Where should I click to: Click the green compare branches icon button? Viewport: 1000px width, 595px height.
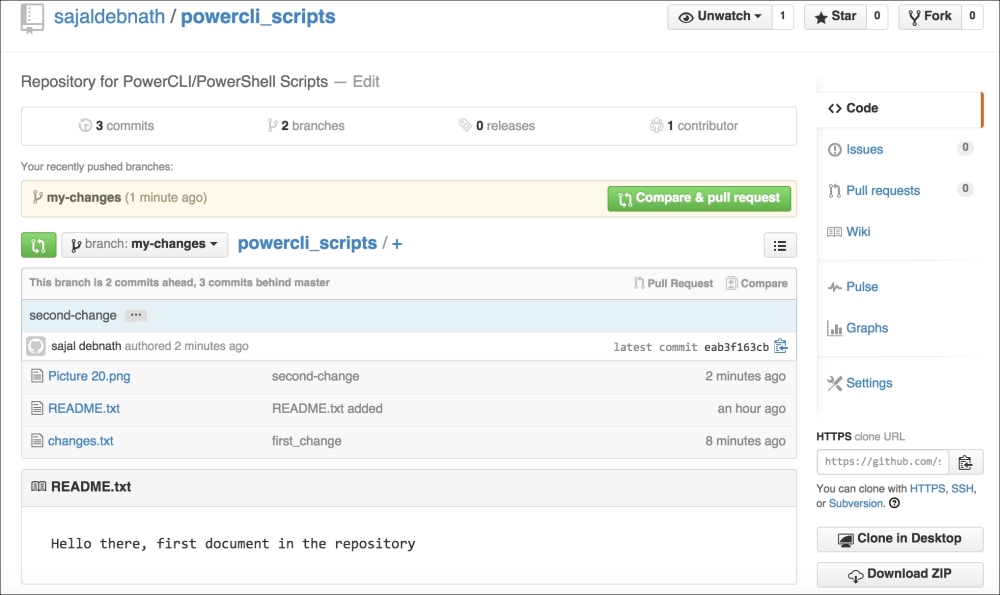[38, 245]
